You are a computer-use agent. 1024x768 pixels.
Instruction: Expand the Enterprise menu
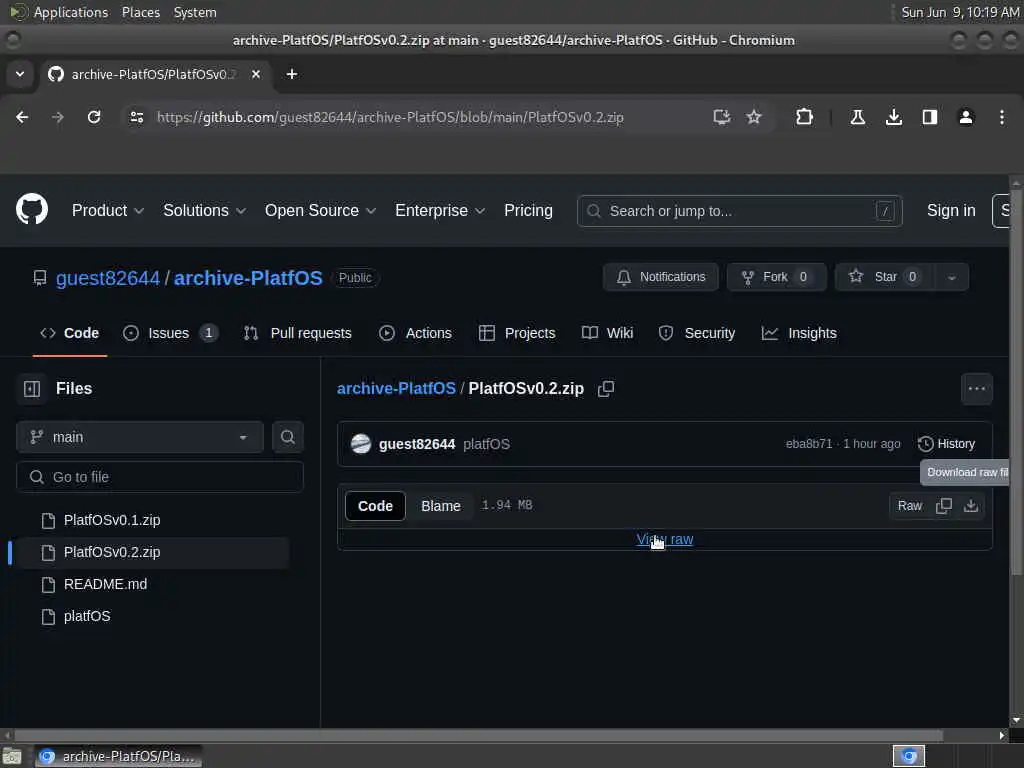point(440,210)
